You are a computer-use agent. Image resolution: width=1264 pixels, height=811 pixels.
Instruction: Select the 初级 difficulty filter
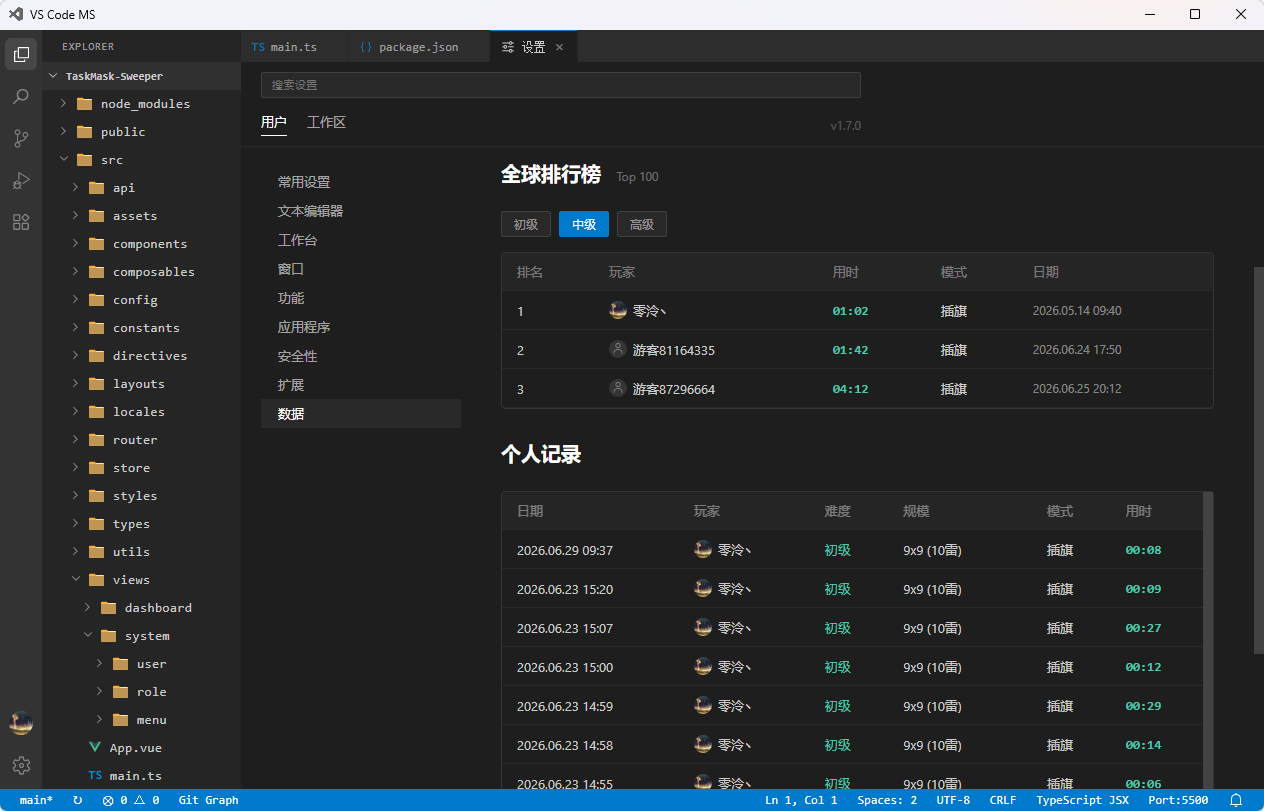coord(526,224)
